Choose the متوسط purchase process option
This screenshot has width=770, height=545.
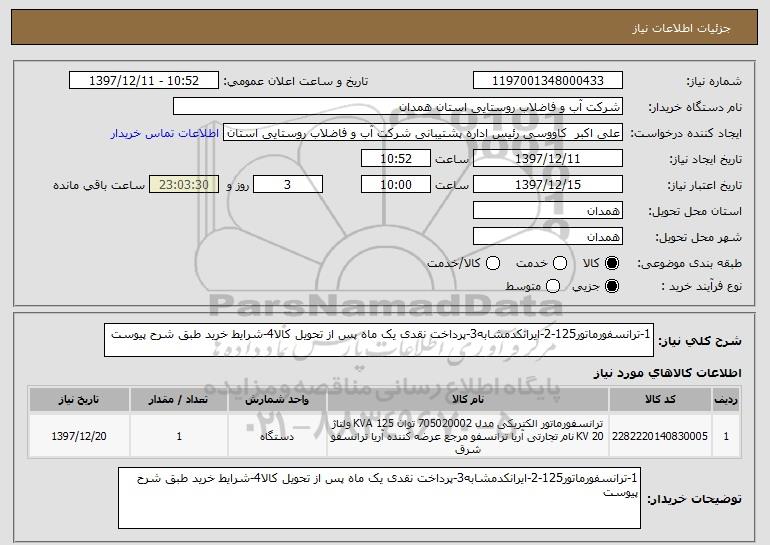553,286
